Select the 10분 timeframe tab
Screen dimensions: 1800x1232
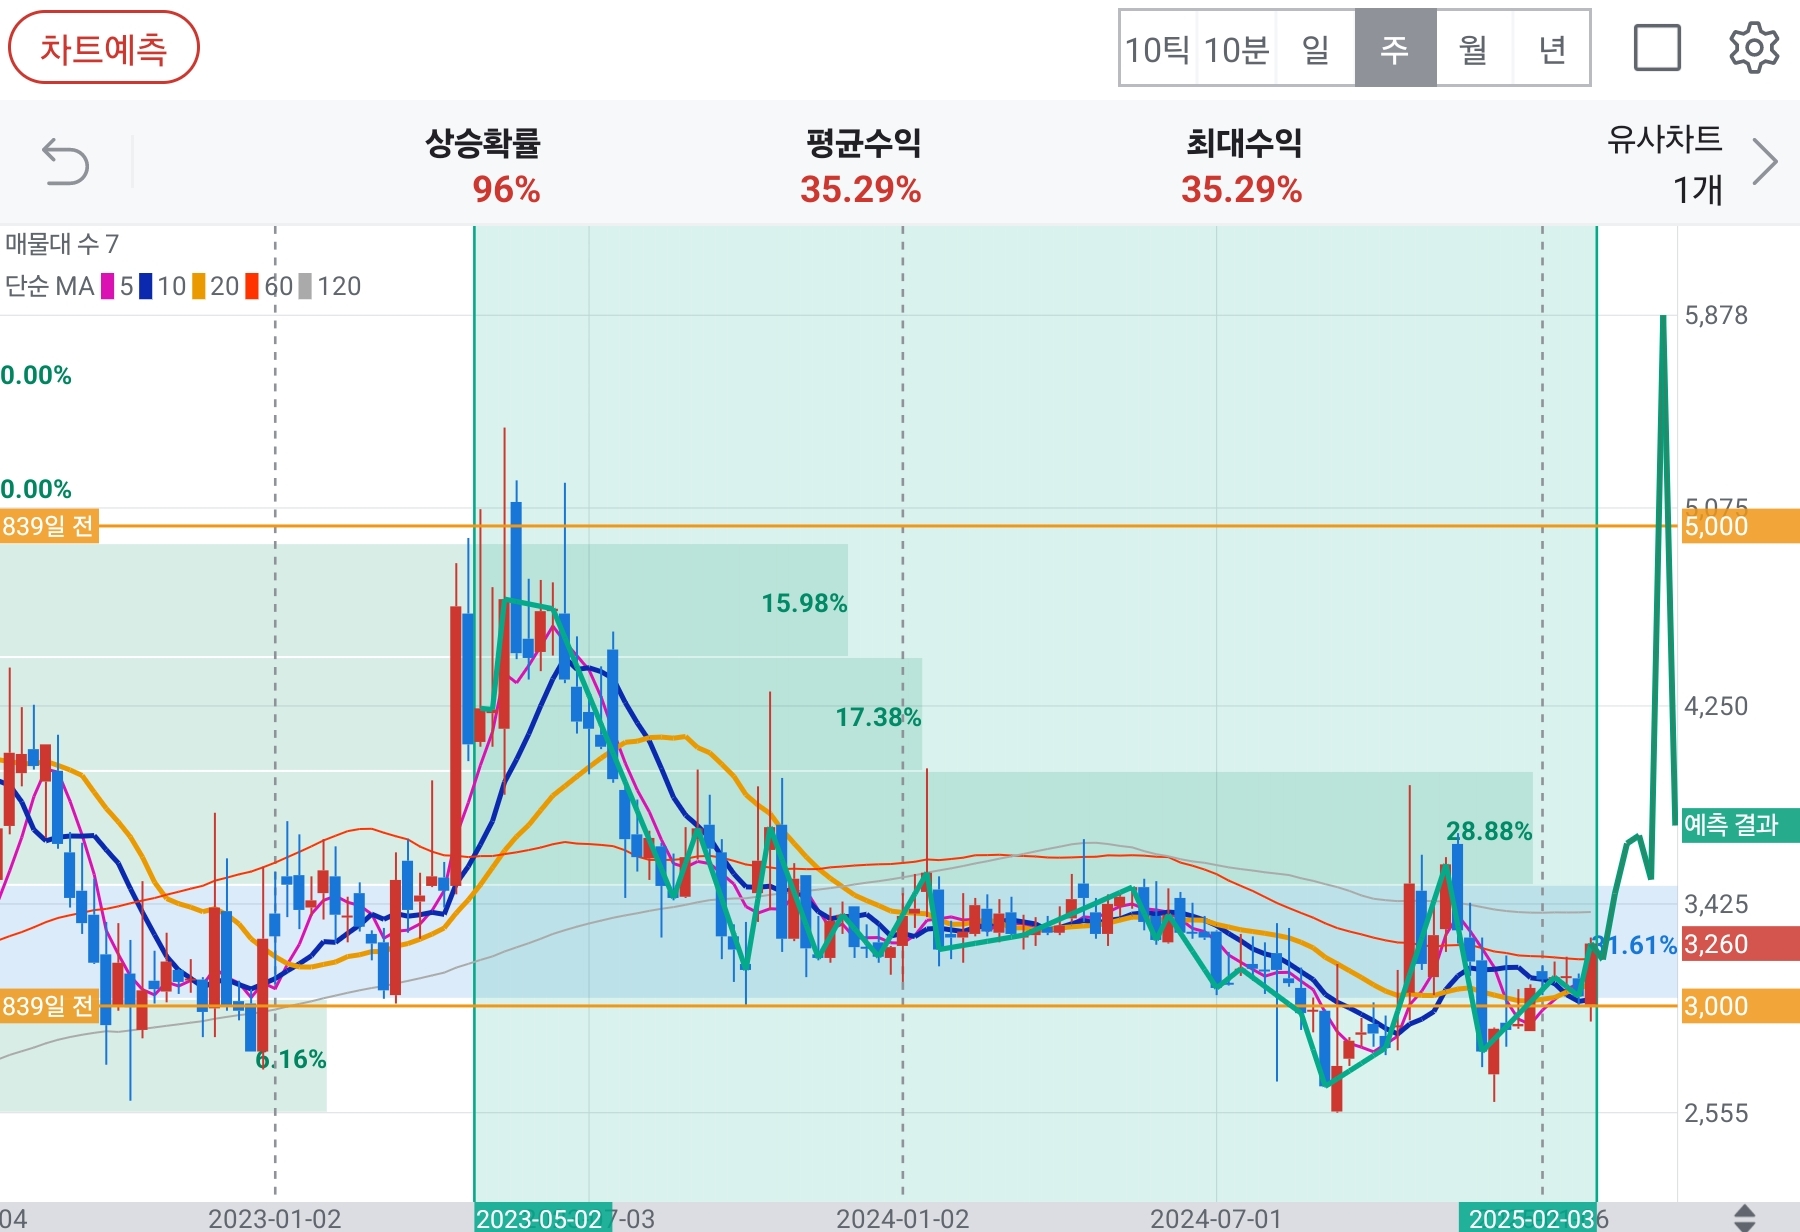pos(1237,49)
